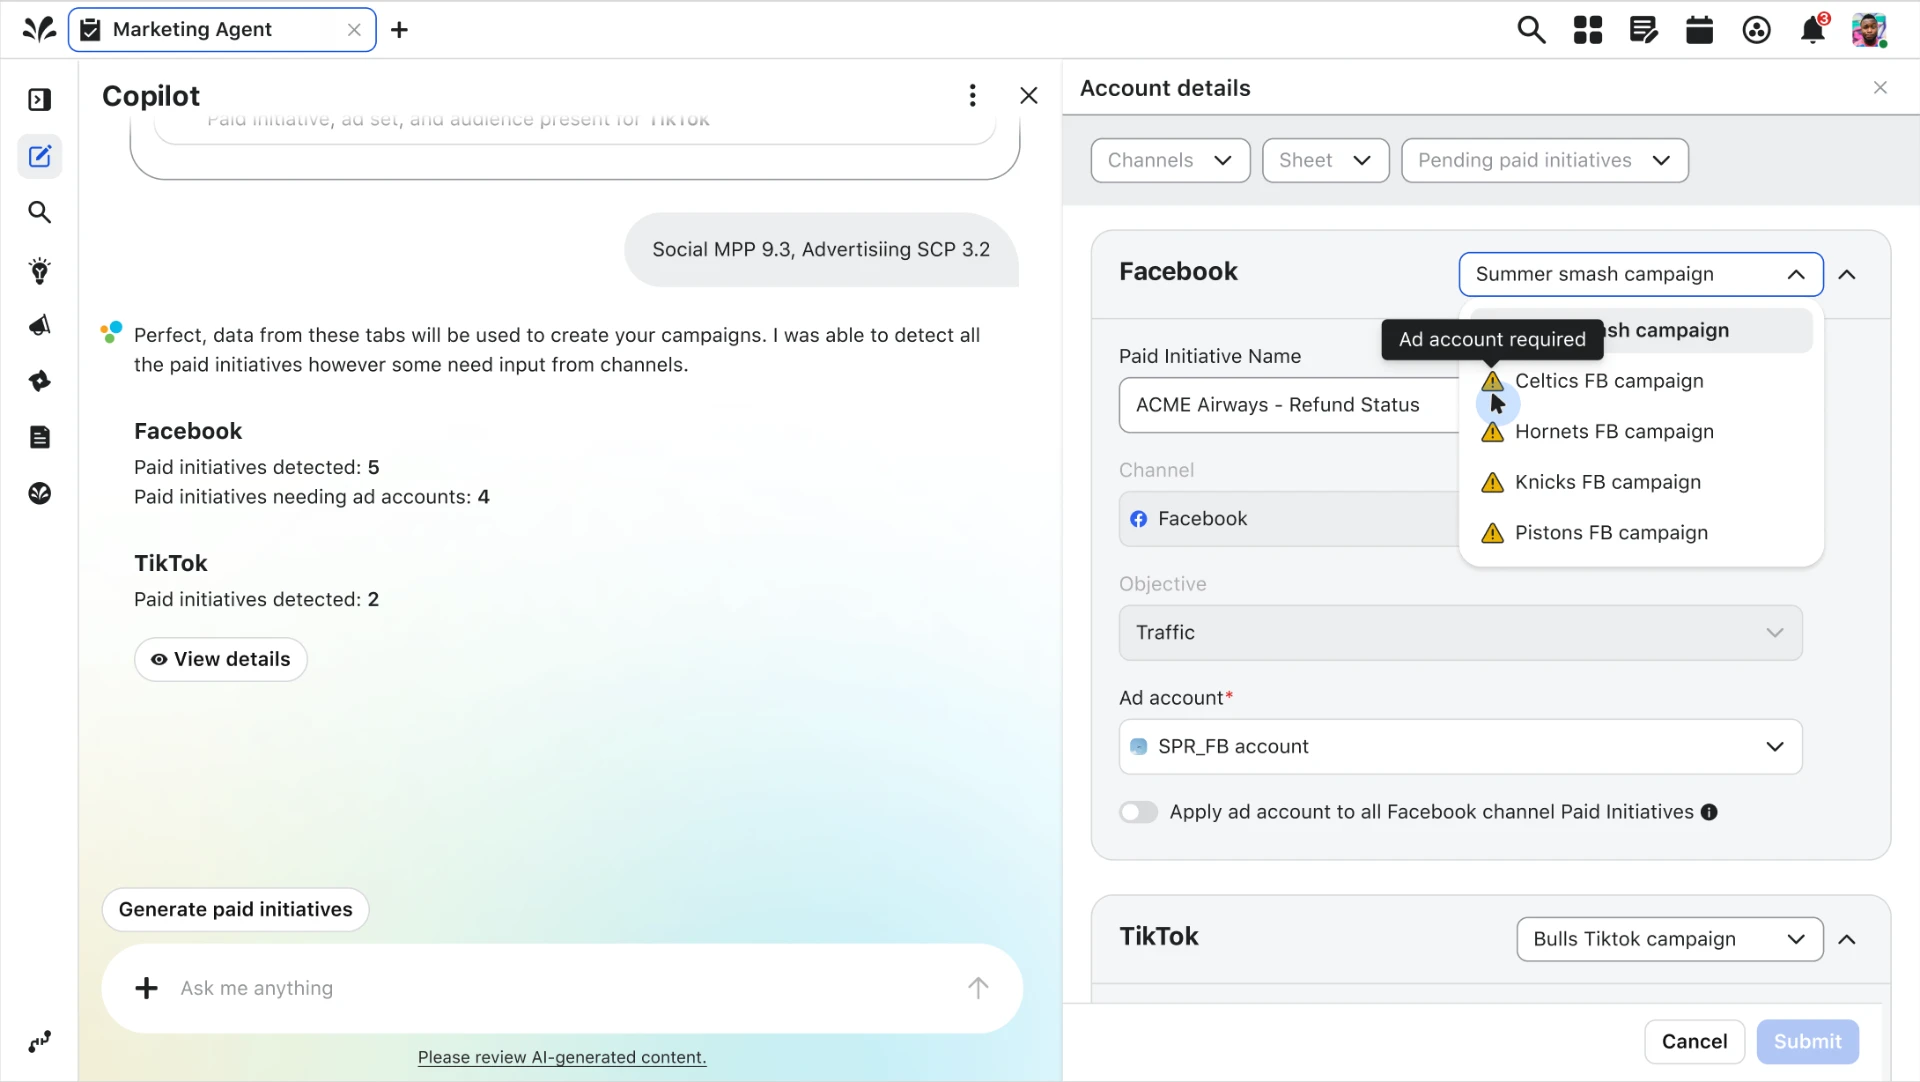1920x1082 pixels.
Task: Open the Channels filter dropdown
Action: click(1170, 160)
